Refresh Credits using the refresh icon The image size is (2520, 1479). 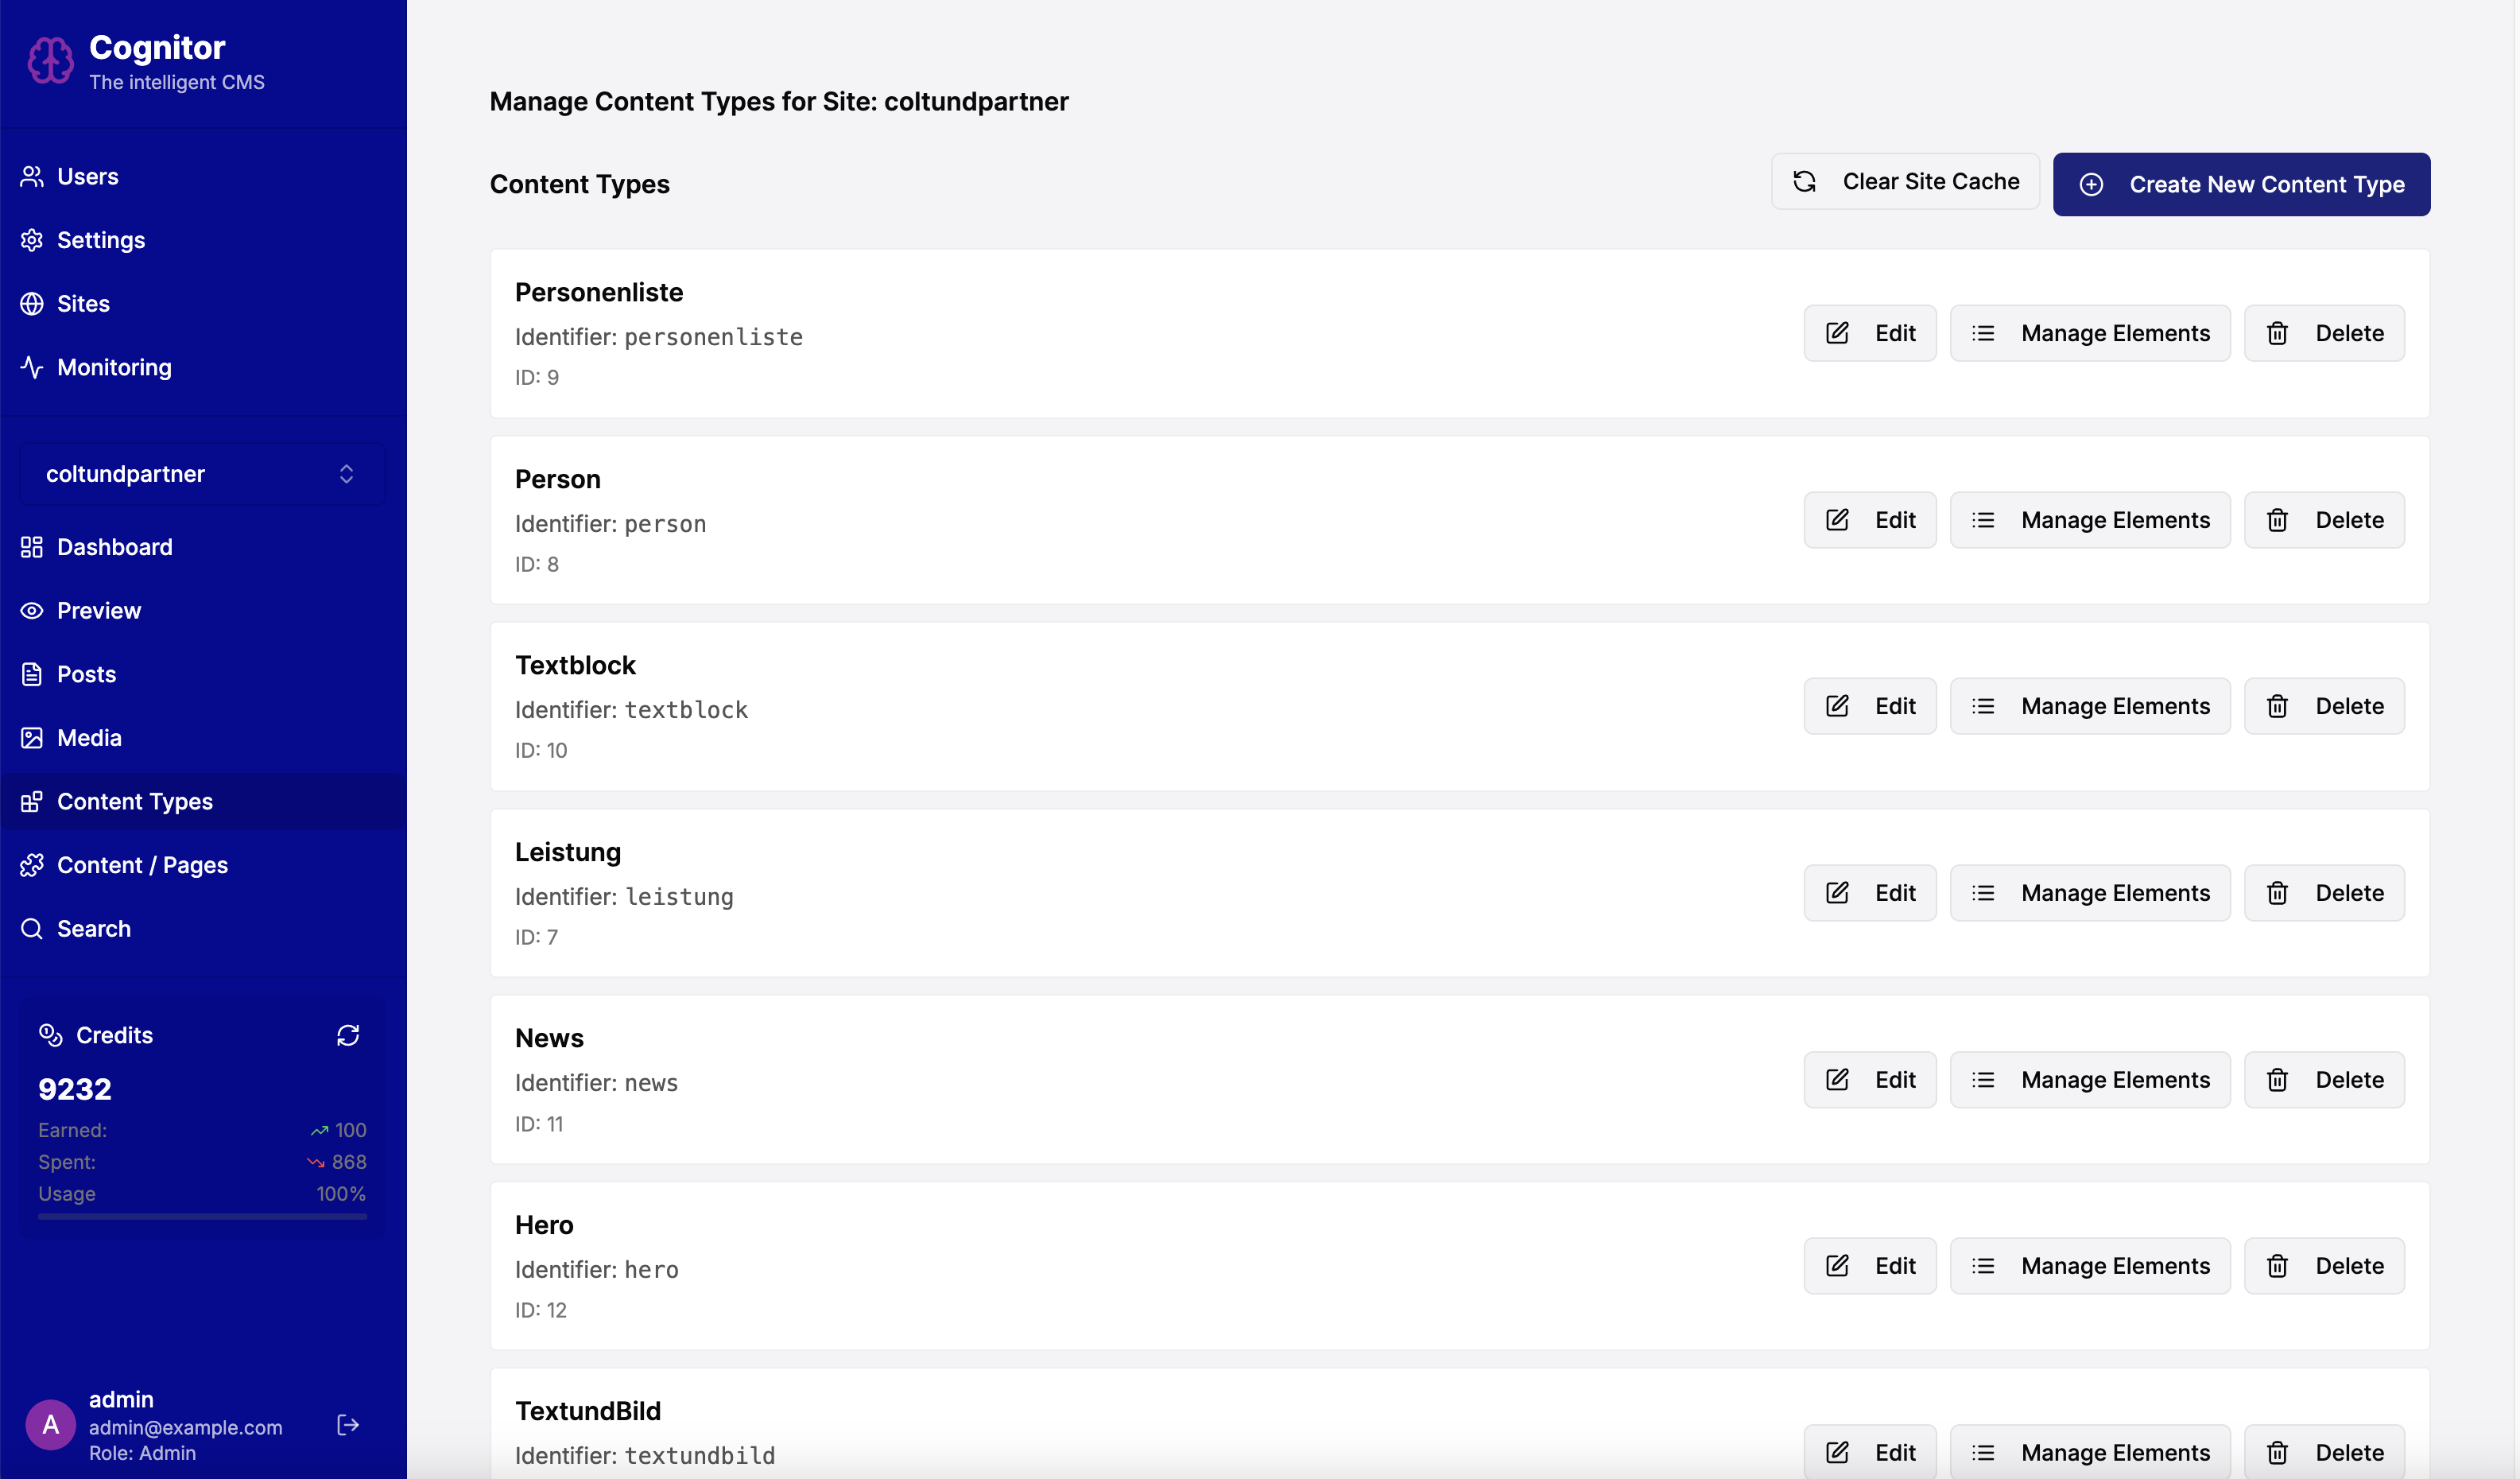[348, 1035]
